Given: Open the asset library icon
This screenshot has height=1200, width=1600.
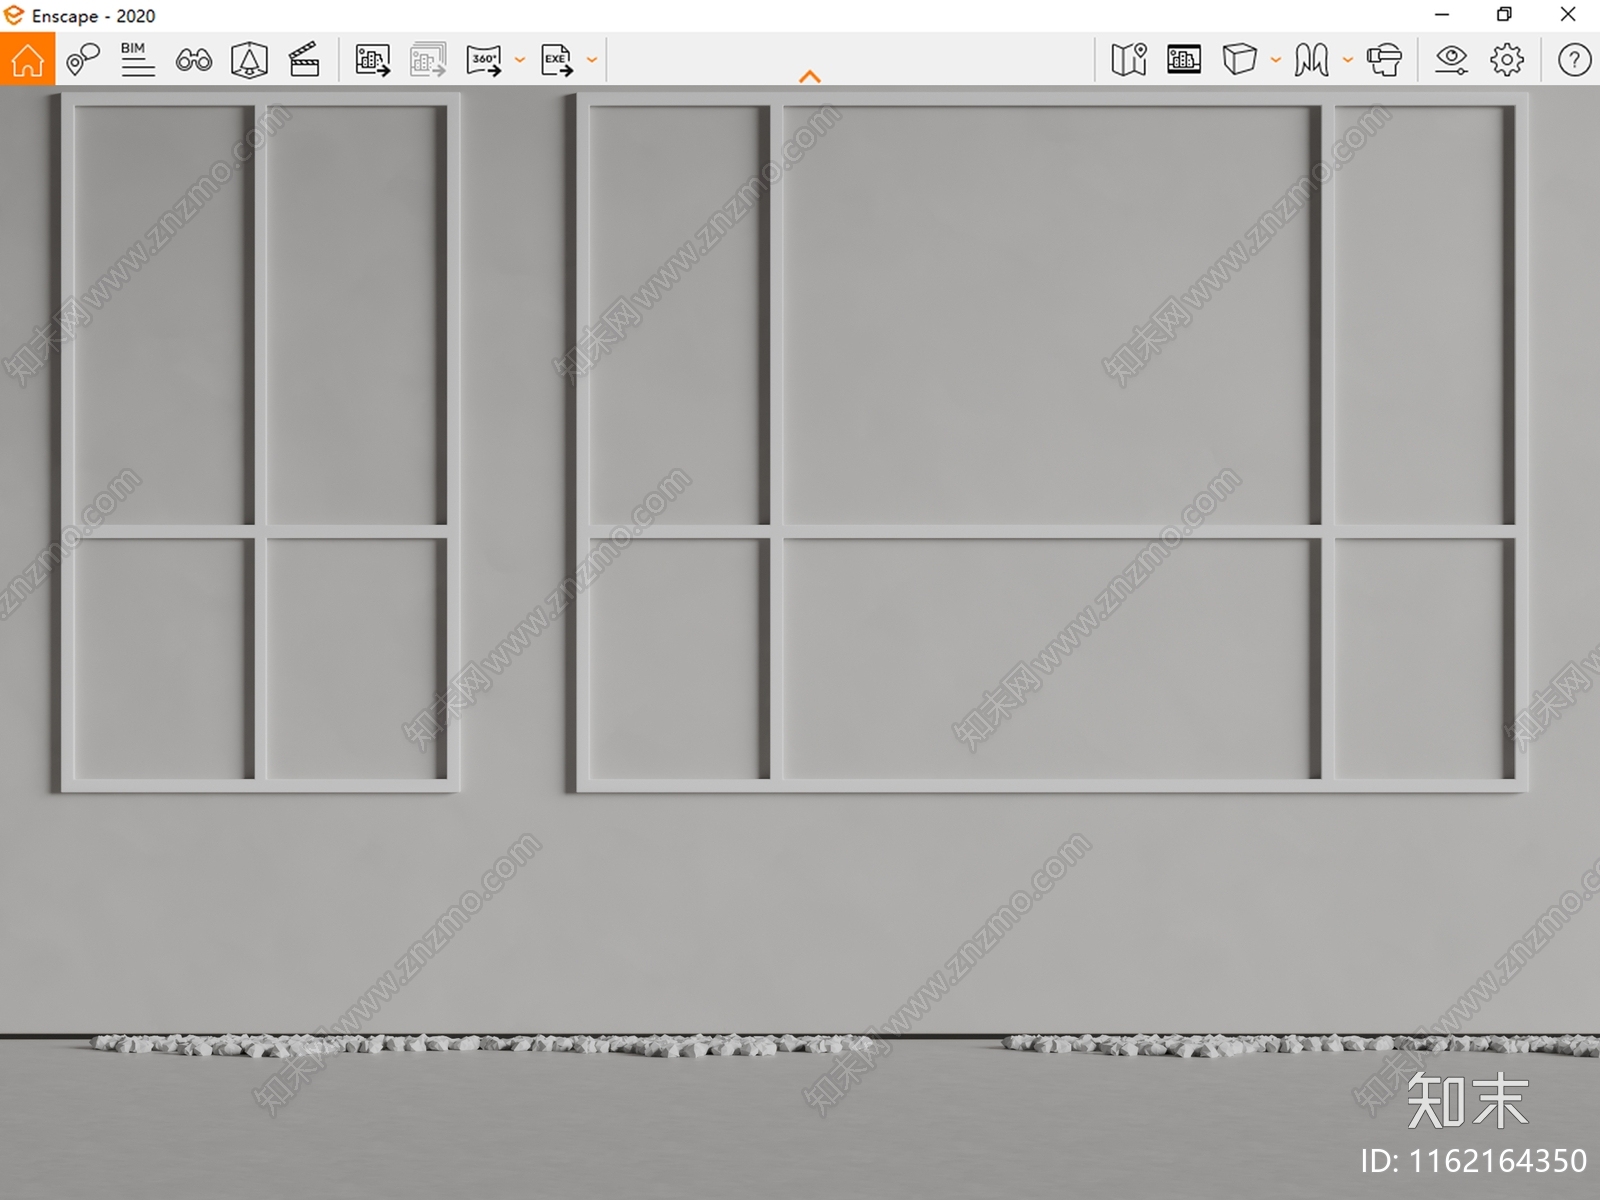Looking at the screenshot, I should 1184,60.
